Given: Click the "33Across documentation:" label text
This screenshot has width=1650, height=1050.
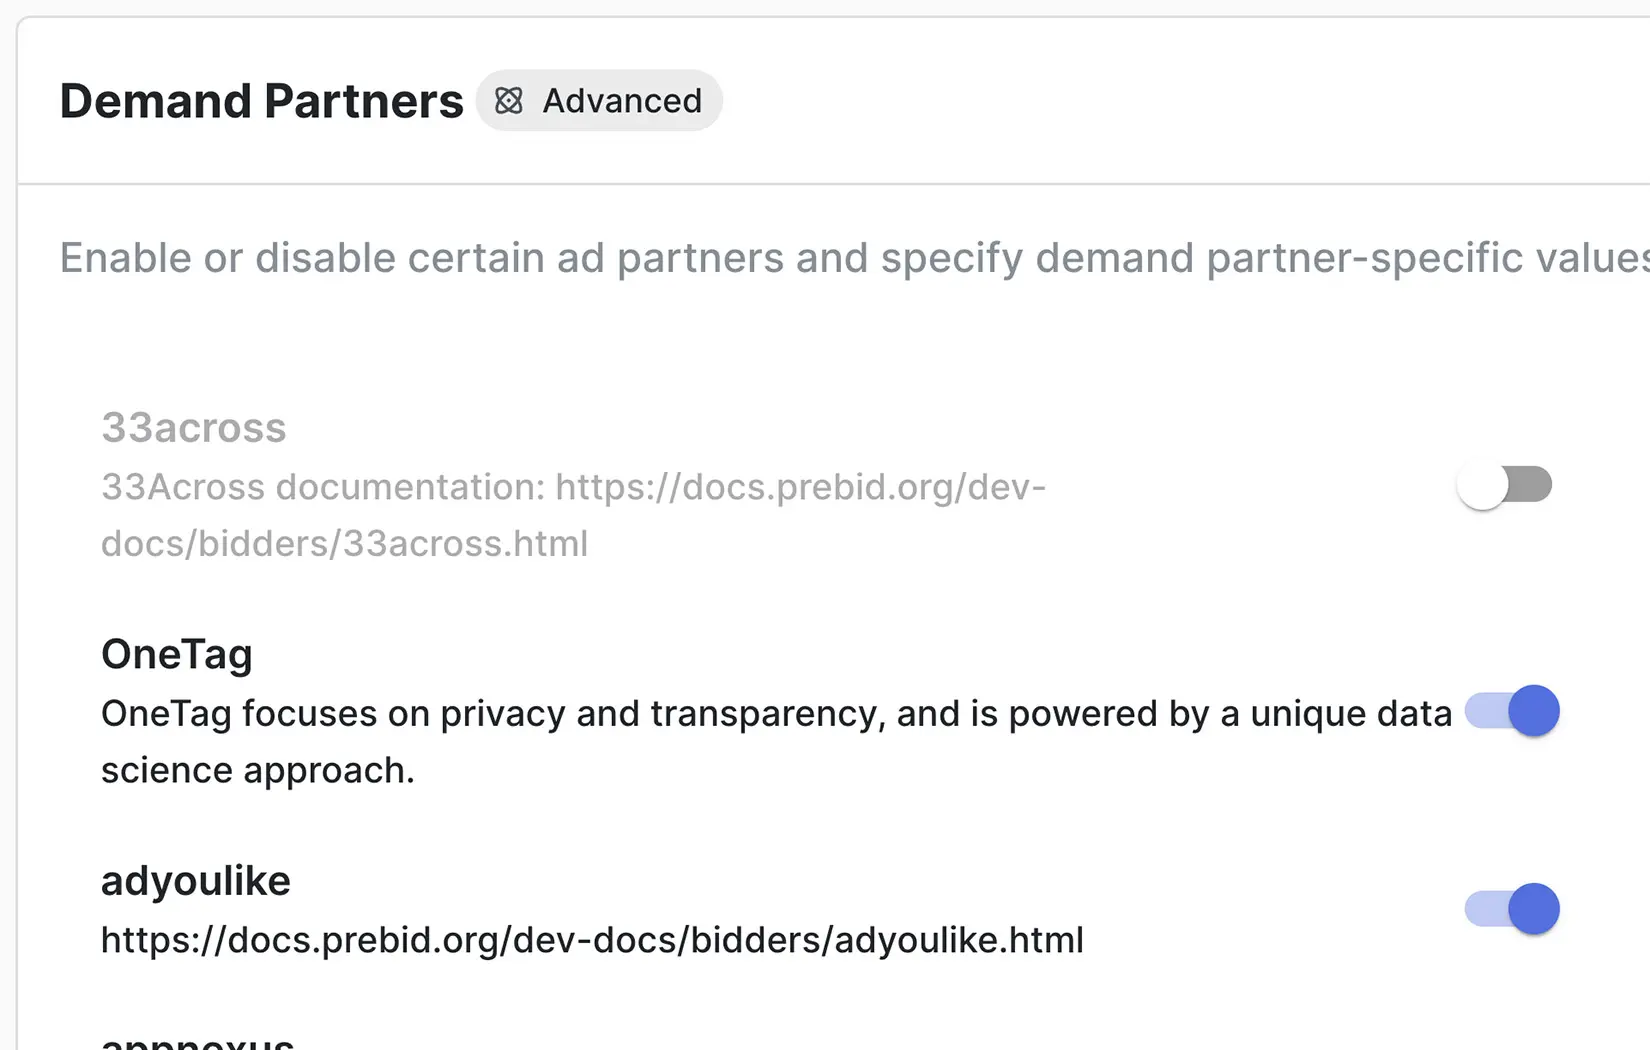Looking at the screenshot, I should tap(323, 487).
